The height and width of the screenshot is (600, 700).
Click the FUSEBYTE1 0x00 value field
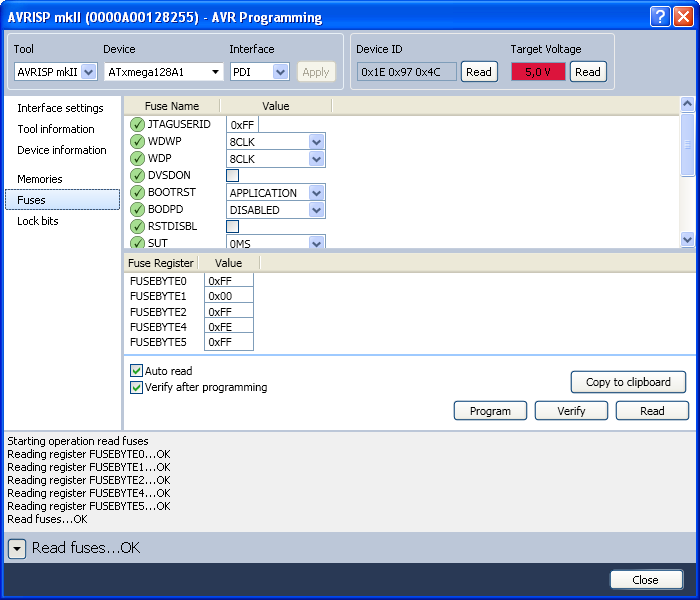pyautogui.click(x=229, y=296)
